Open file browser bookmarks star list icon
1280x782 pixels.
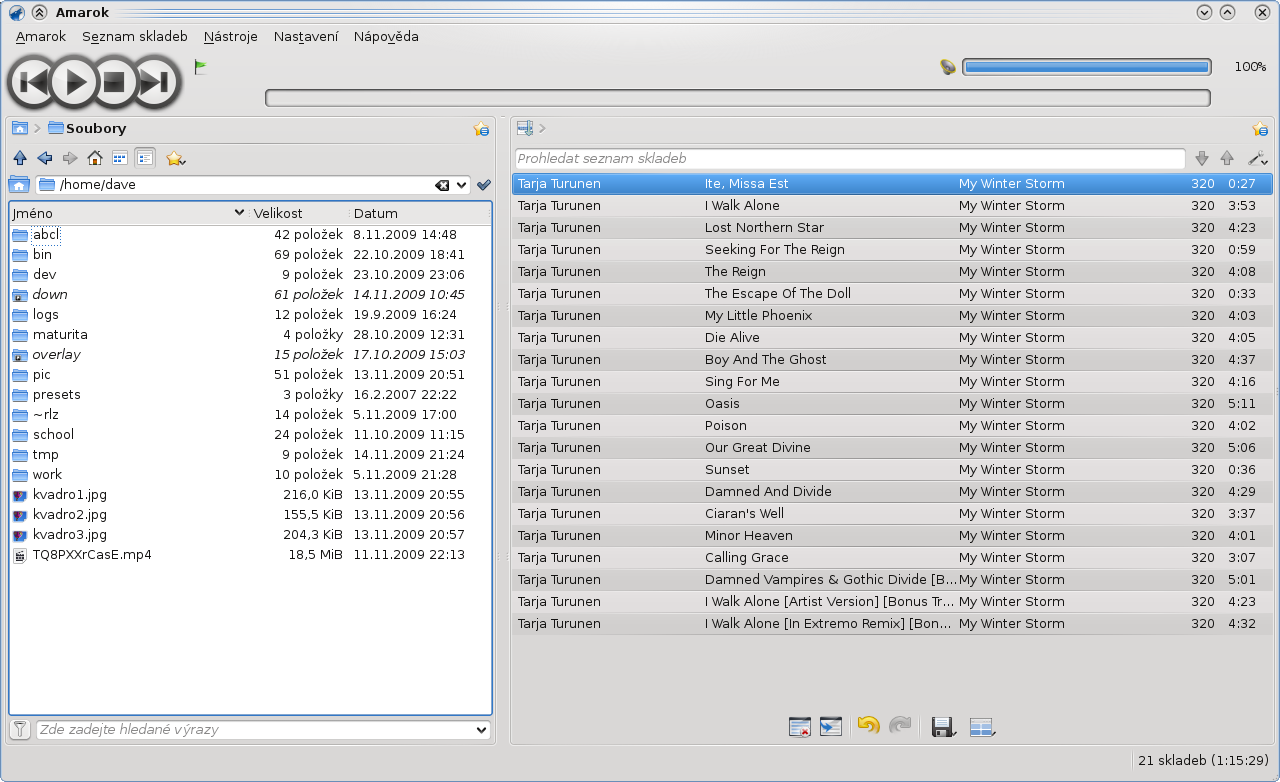(481, 129)
